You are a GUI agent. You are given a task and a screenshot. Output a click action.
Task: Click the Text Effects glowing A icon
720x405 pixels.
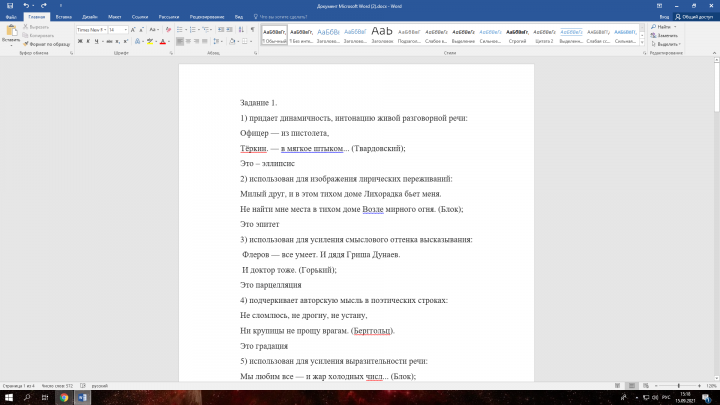(x=137, y=41)
